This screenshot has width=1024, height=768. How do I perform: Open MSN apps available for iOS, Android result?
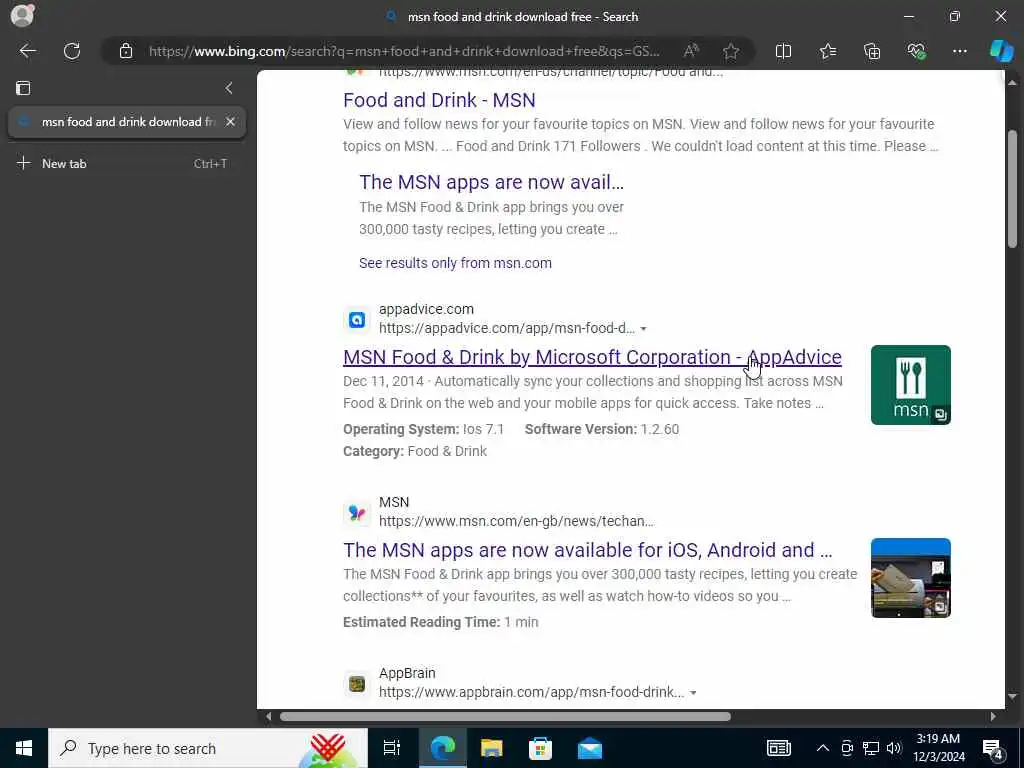pyautogui.click(x=588, y=550)
